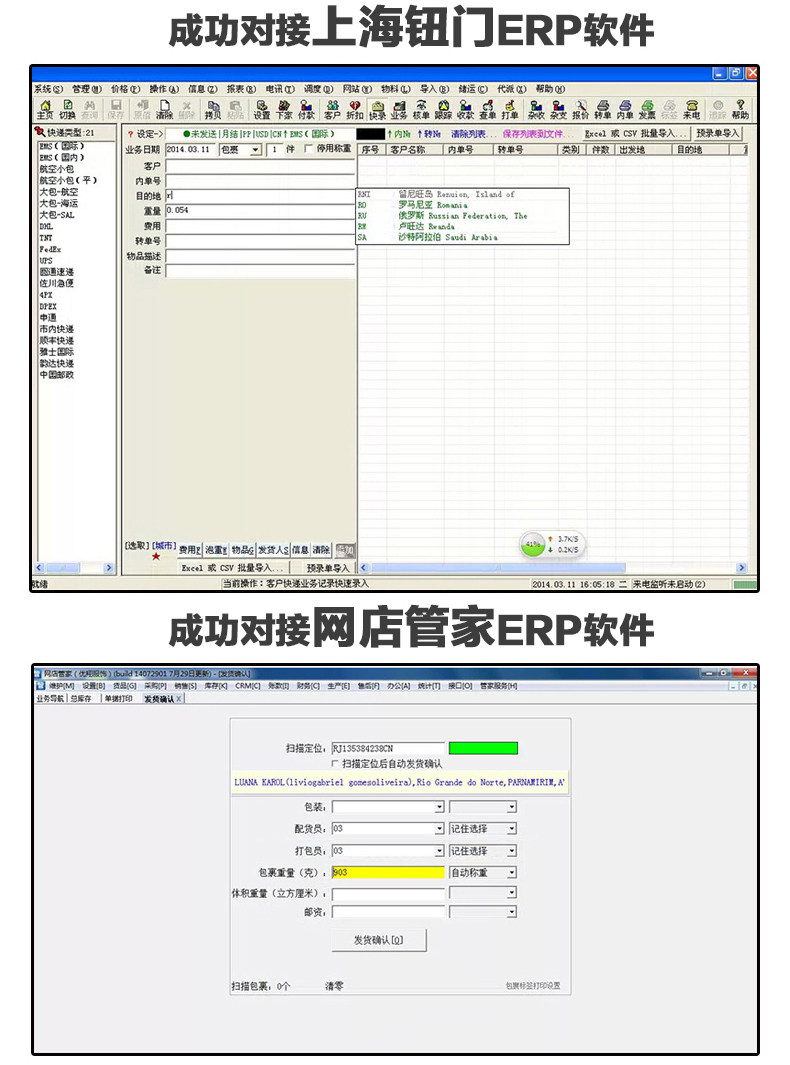Toggle the 停用称重 checkbox

[308, 149]
